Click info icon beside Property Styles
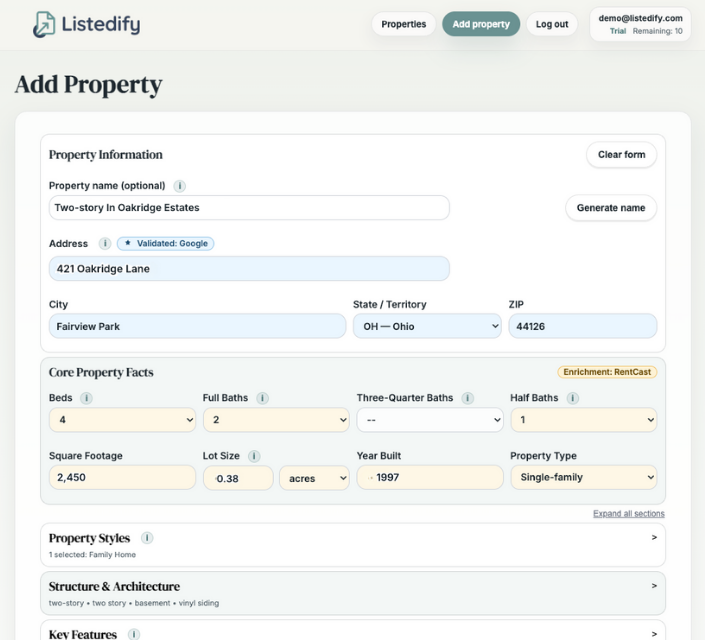This screenshot has height=640, width=705. tap(147, 538)
